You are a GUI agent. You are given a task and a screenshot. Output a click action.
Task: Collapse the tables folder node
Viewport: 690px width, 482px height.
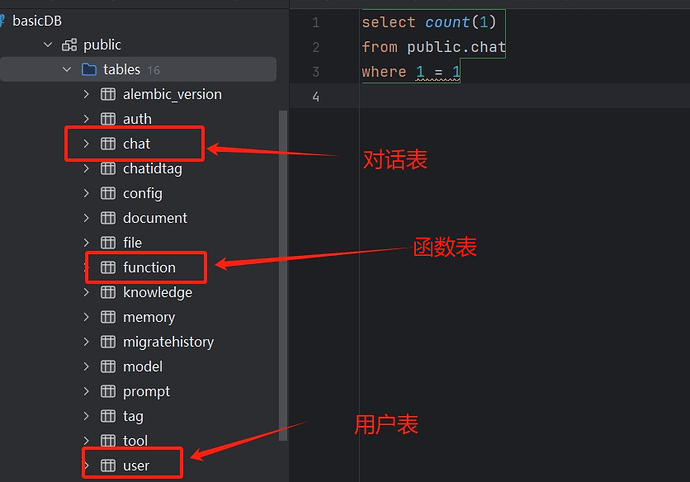pos(67,70)
